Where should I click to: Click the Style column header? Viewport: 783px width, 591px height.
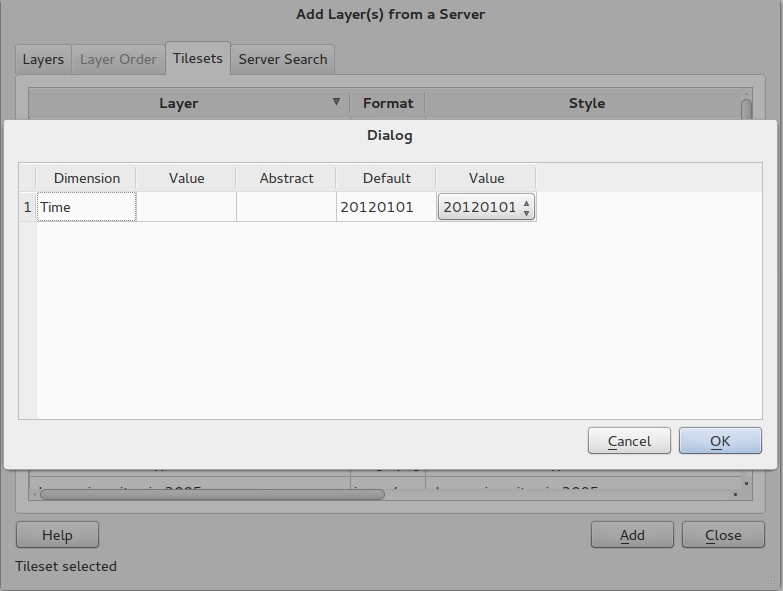coord(586,103)
